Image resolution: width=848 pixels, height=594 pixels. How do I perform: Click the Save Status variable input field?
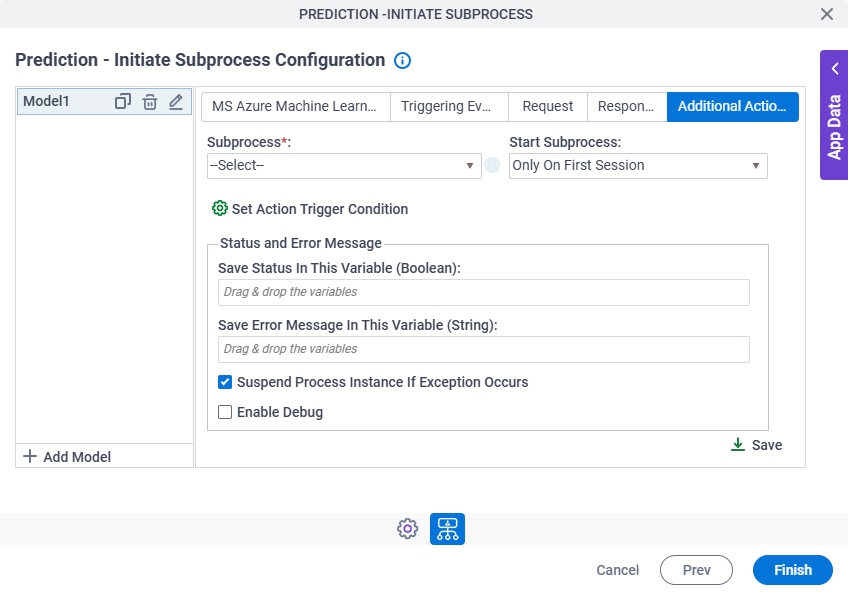[x=483, y=292]
